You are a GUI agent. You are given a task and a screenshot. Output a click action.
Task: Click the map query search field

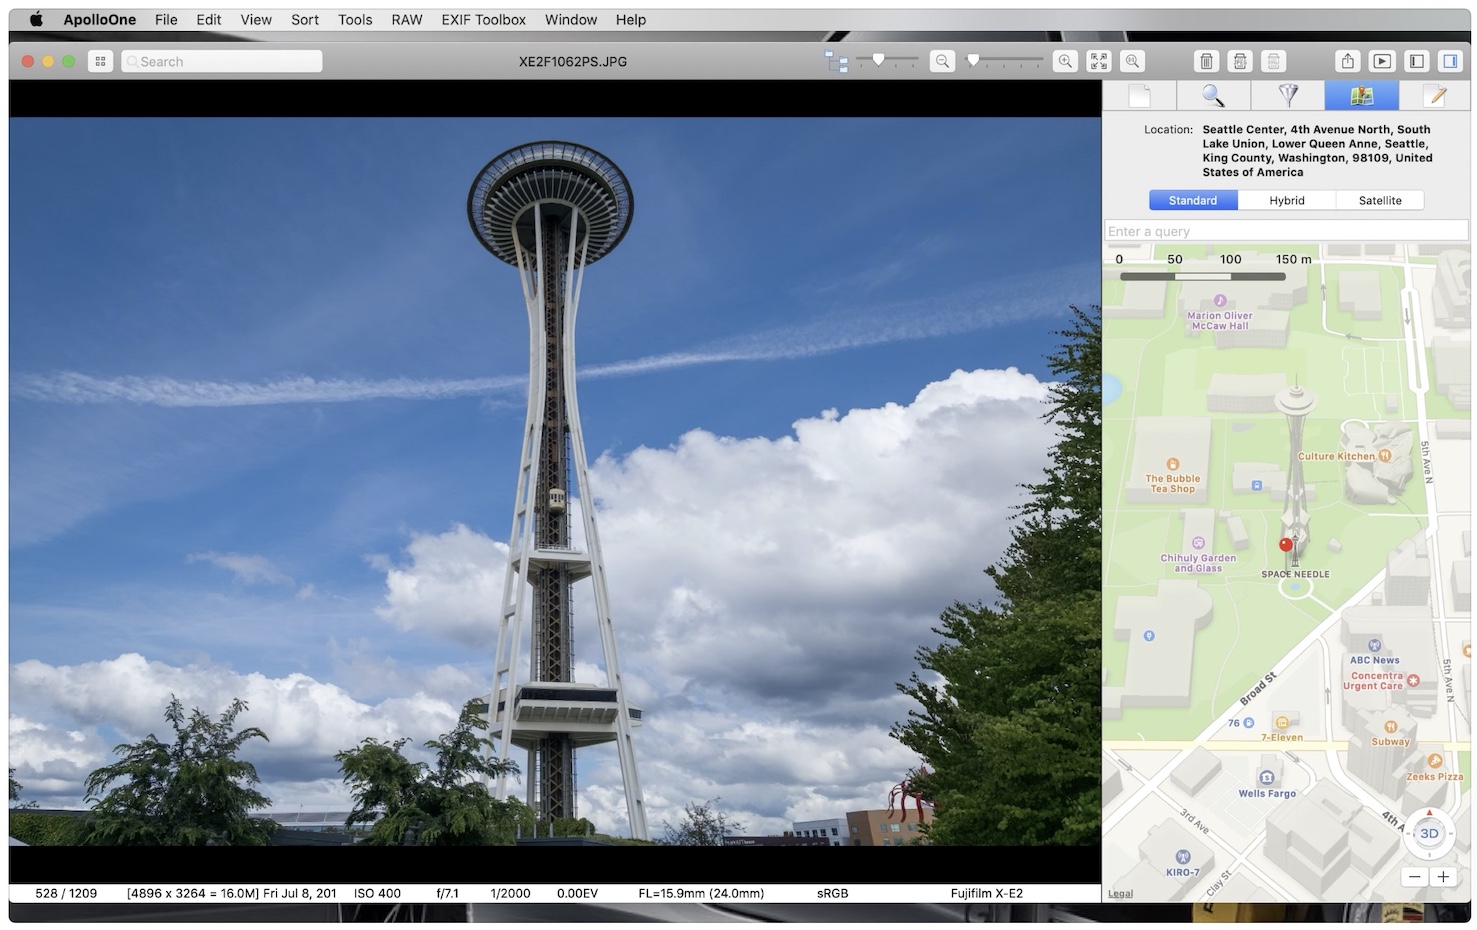1286,231
